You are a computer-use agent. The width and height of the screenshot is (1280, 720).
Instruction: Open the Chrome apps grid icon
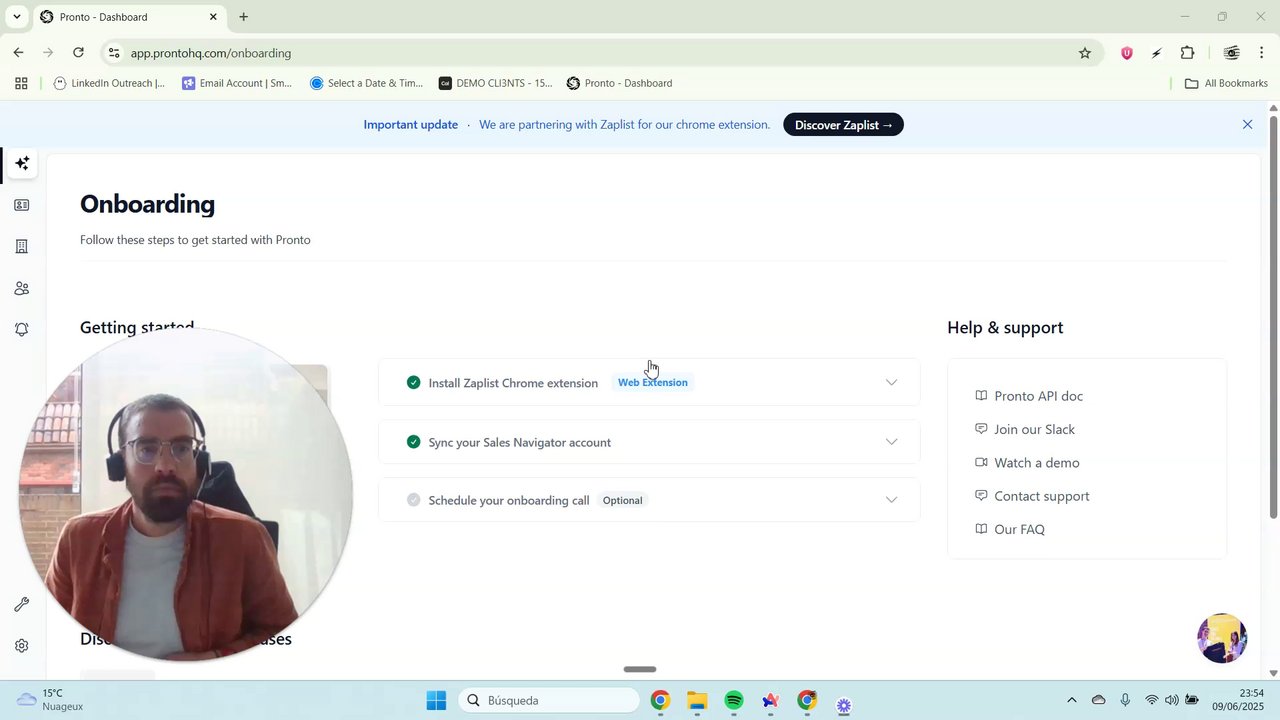pos(21,83)
